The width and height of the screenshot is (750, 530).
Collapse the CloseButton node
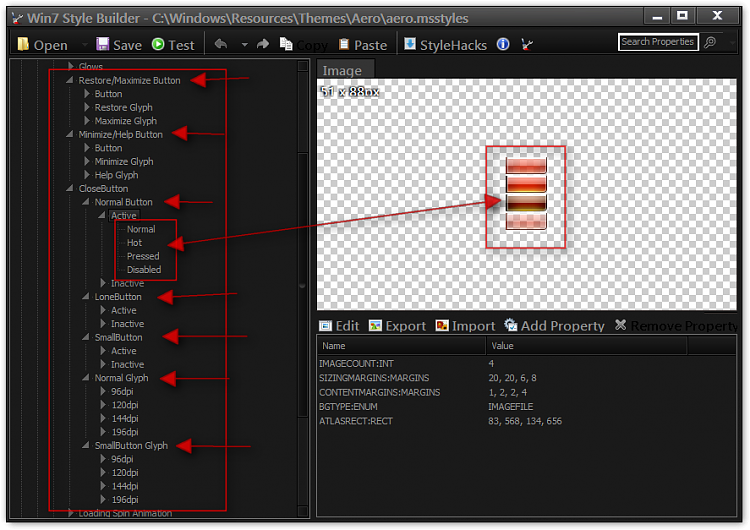70,188
